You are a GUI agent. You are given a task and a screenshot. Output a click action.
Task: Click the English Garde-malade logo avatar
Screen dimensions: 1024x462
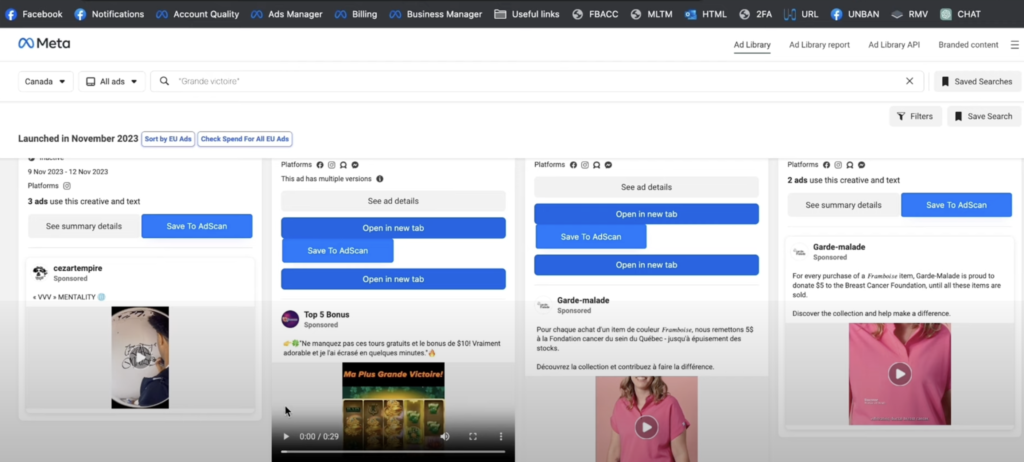[799, 252]
